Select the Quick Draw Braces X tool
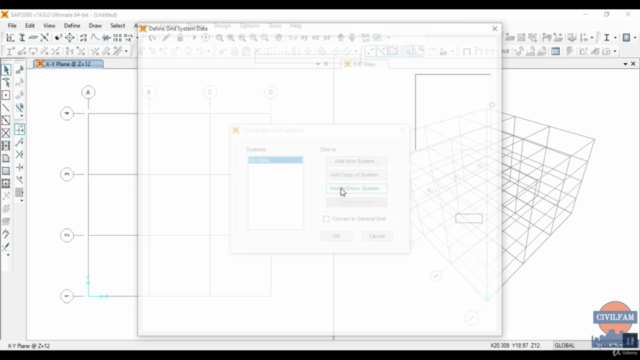 click(x=6, y=133)
